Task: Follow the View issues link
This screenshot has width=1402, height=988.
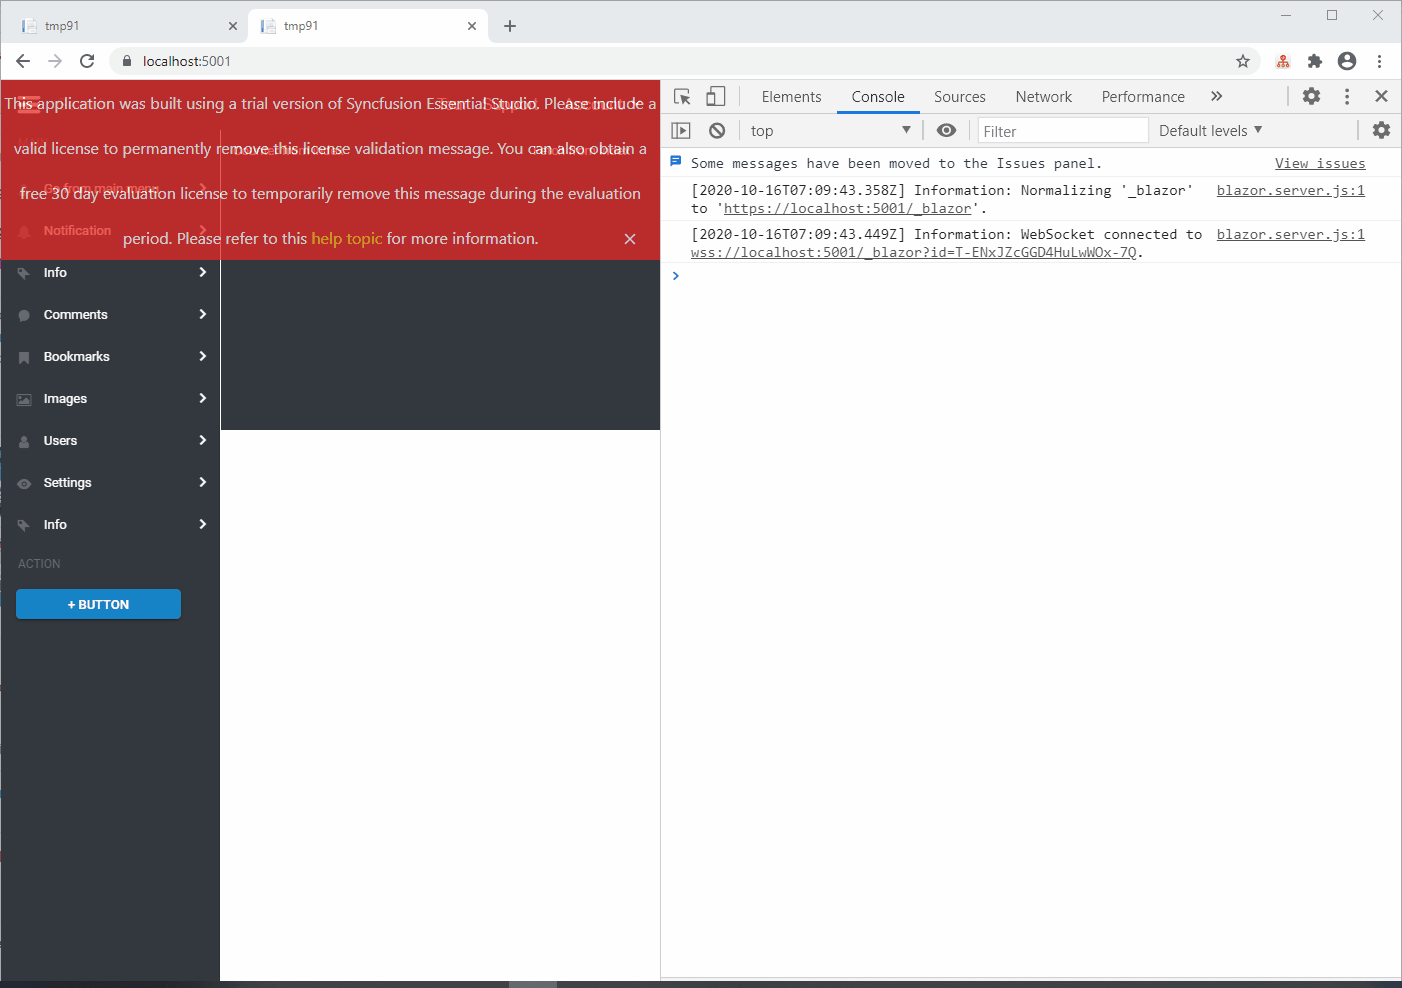Action: pos(1319,164)
